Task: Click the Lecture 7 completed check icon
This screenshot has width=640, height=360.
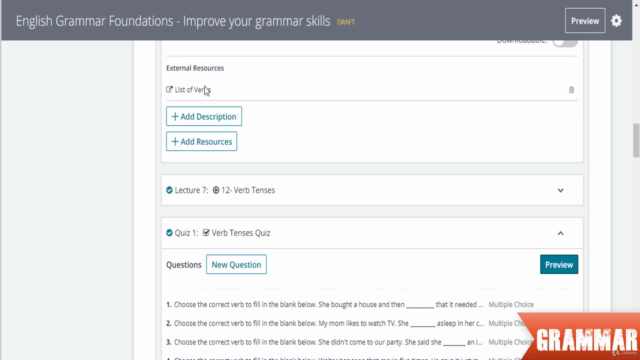Action: (169, 190)
